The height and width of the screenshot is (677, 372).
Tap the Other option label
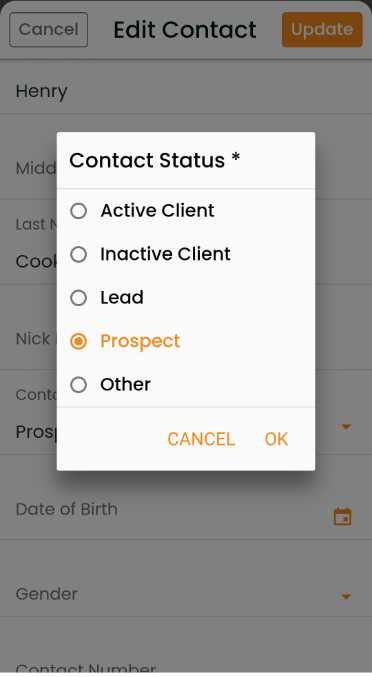click(x=126, y=384)
